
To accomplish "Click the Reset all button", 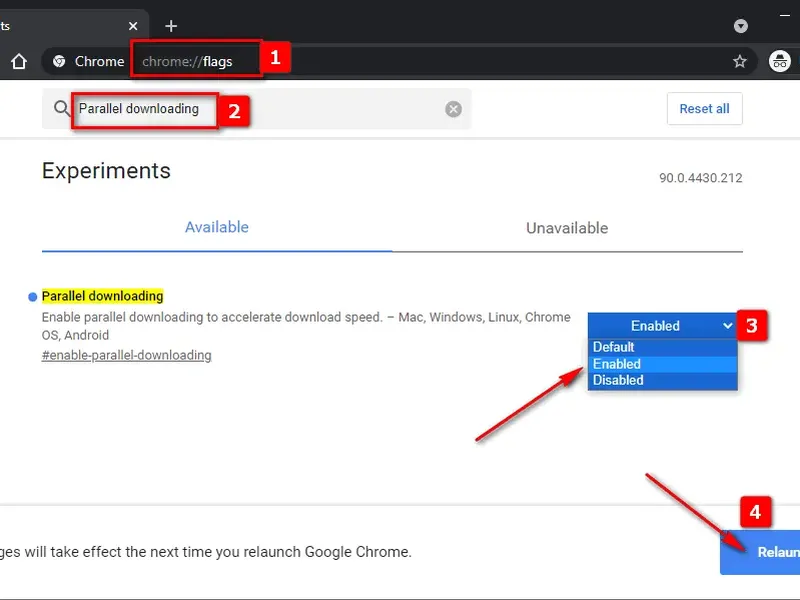I will [704, 108].
